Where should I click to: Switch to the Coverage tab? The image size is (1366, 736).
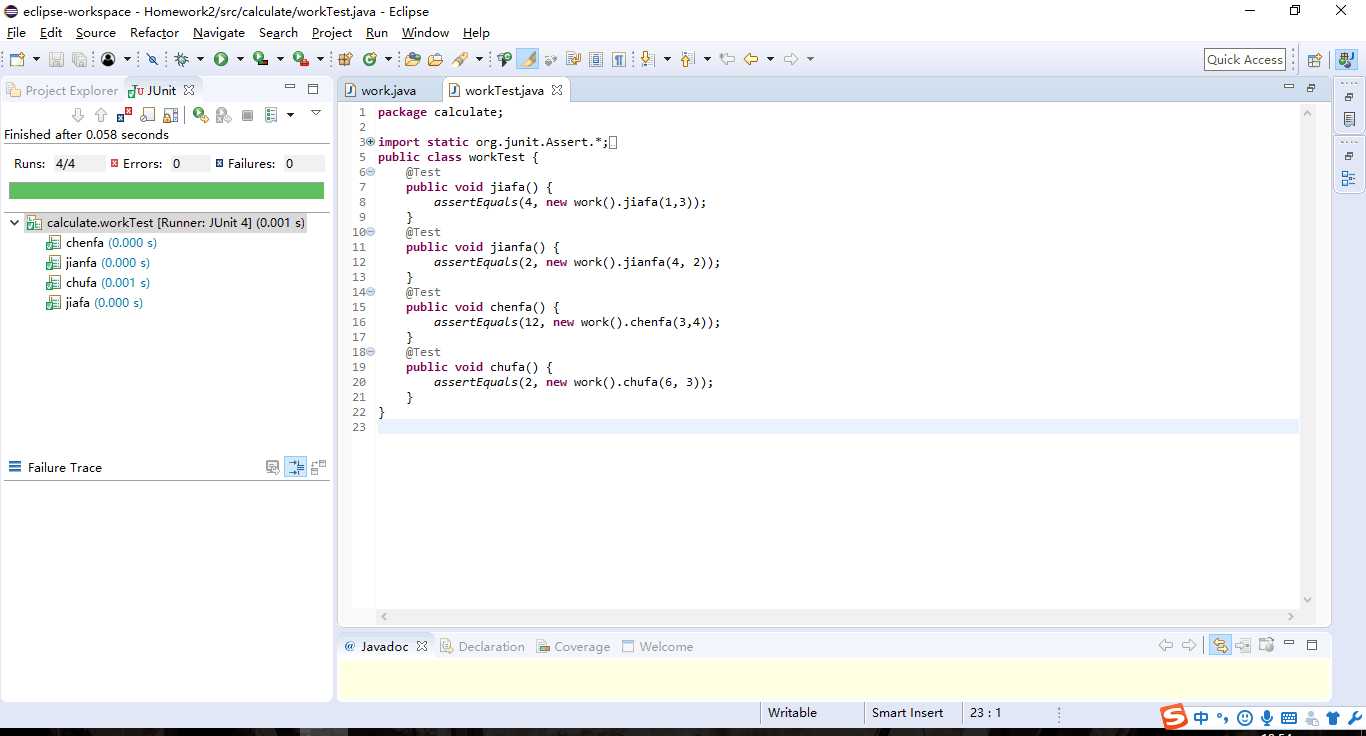pyautogui.click(x=573, y=647)
